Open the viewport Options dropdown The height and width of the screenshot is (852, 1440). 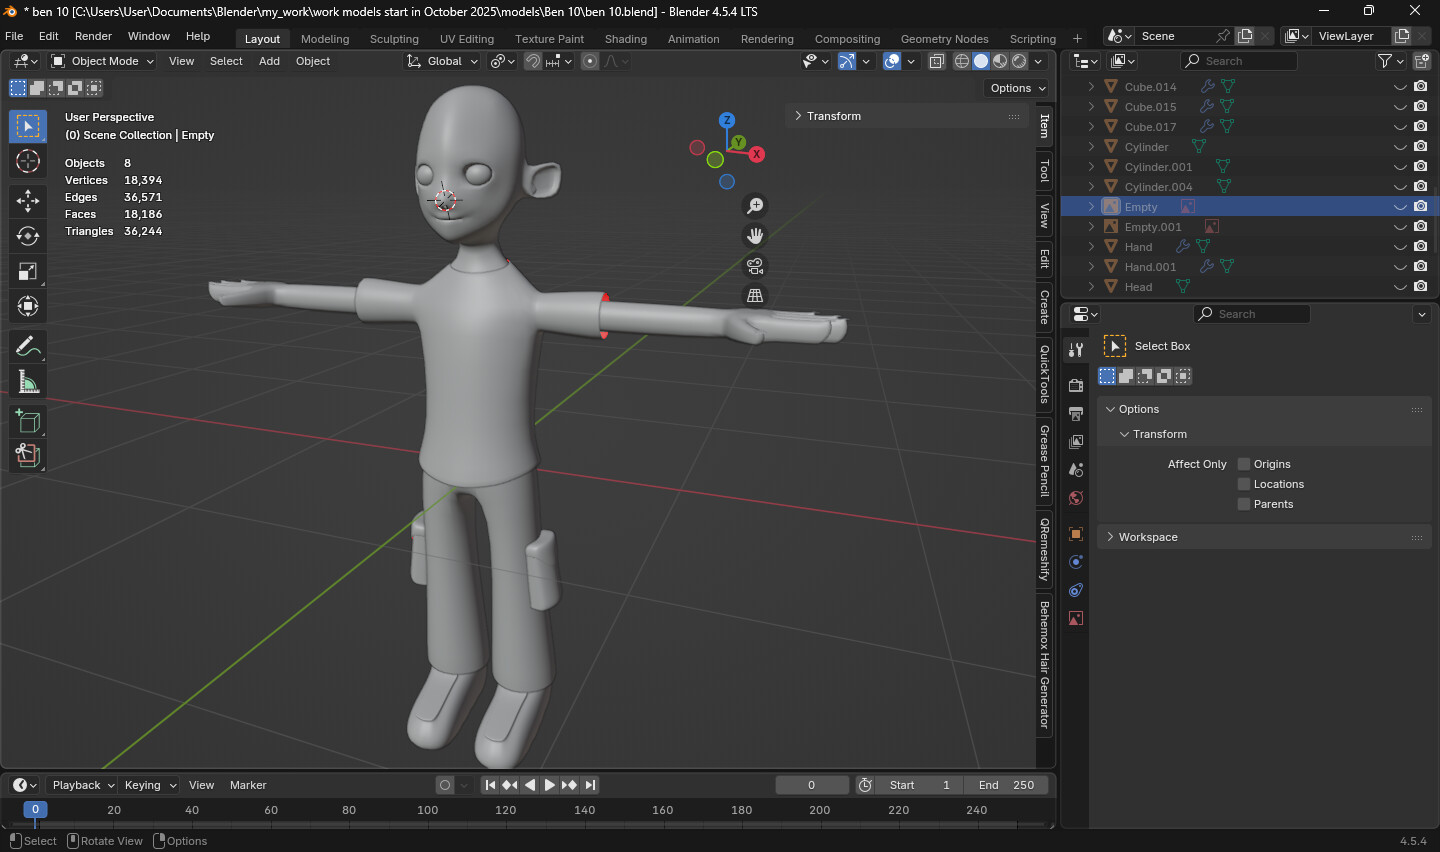click(1017, 88)
